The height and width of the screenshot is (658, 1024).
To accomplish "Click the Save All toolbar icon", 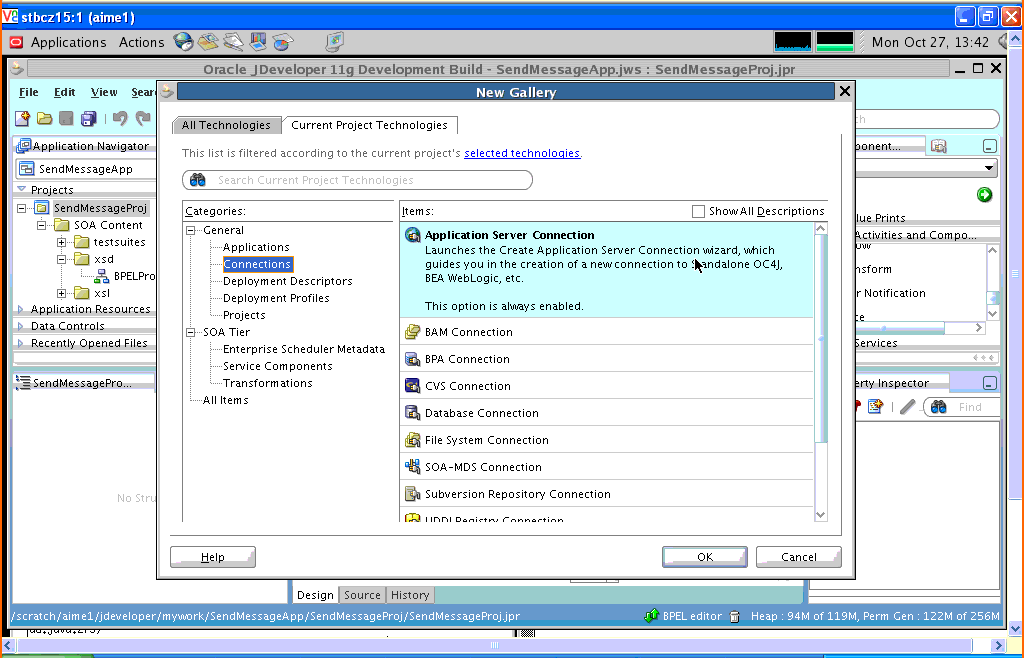I will (88, 118).
